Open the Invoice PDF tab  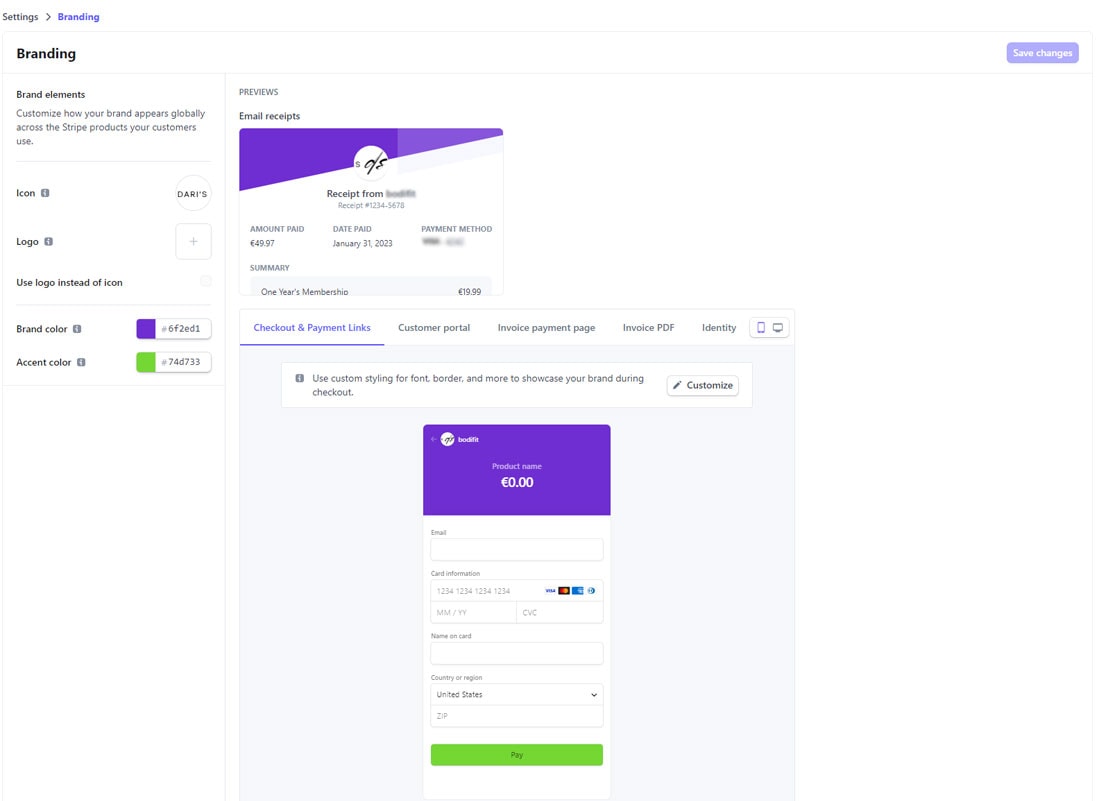649,327
